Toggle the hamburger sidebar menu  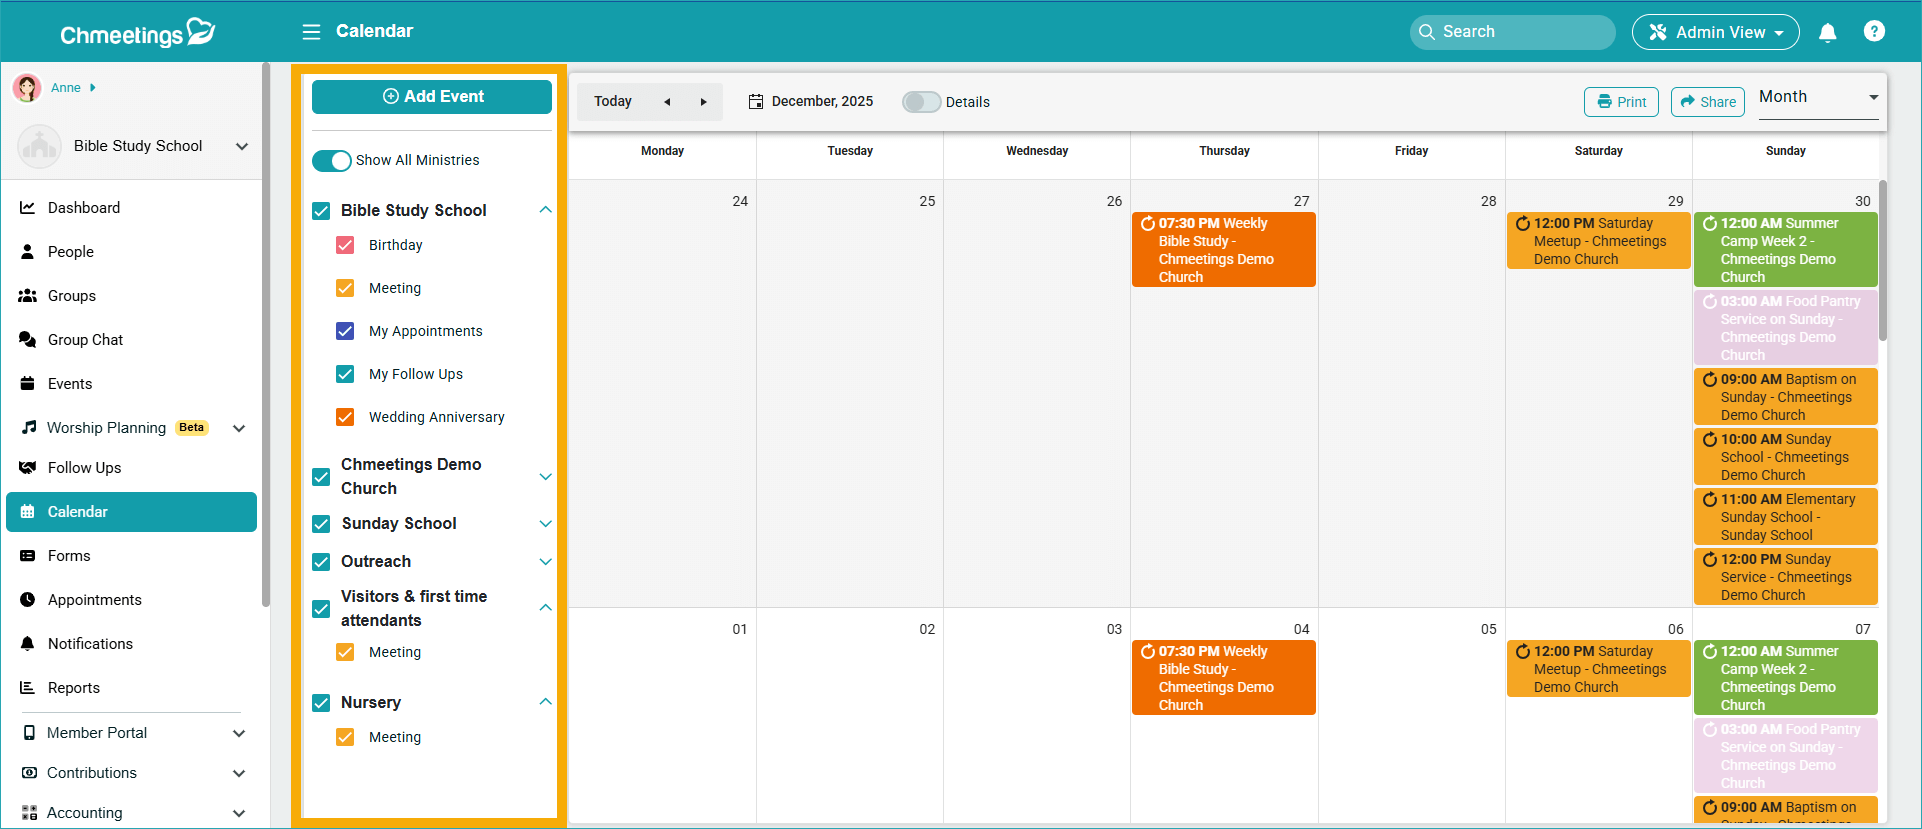point(311,32)
